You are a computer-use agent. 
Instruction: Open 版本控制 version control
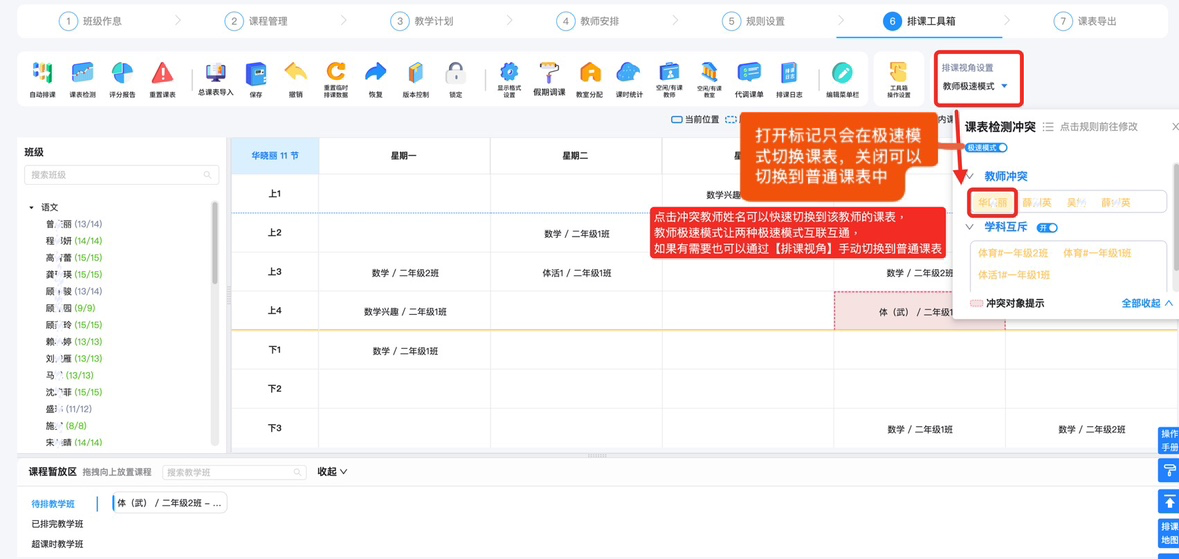(415, 79)
